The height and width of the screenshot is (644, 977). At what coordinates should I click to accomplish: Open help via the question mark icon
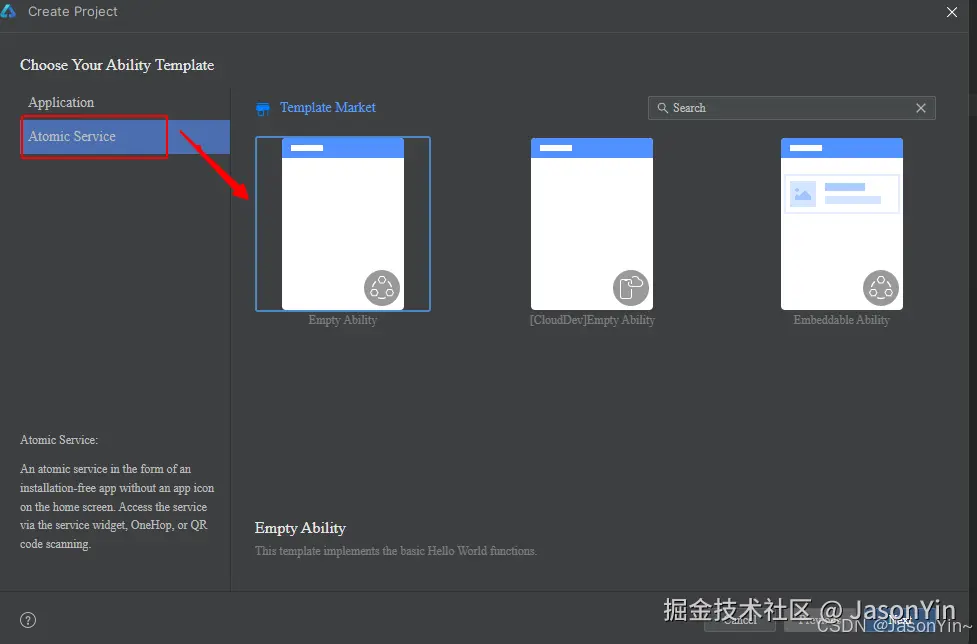click(x=28, y=619)
